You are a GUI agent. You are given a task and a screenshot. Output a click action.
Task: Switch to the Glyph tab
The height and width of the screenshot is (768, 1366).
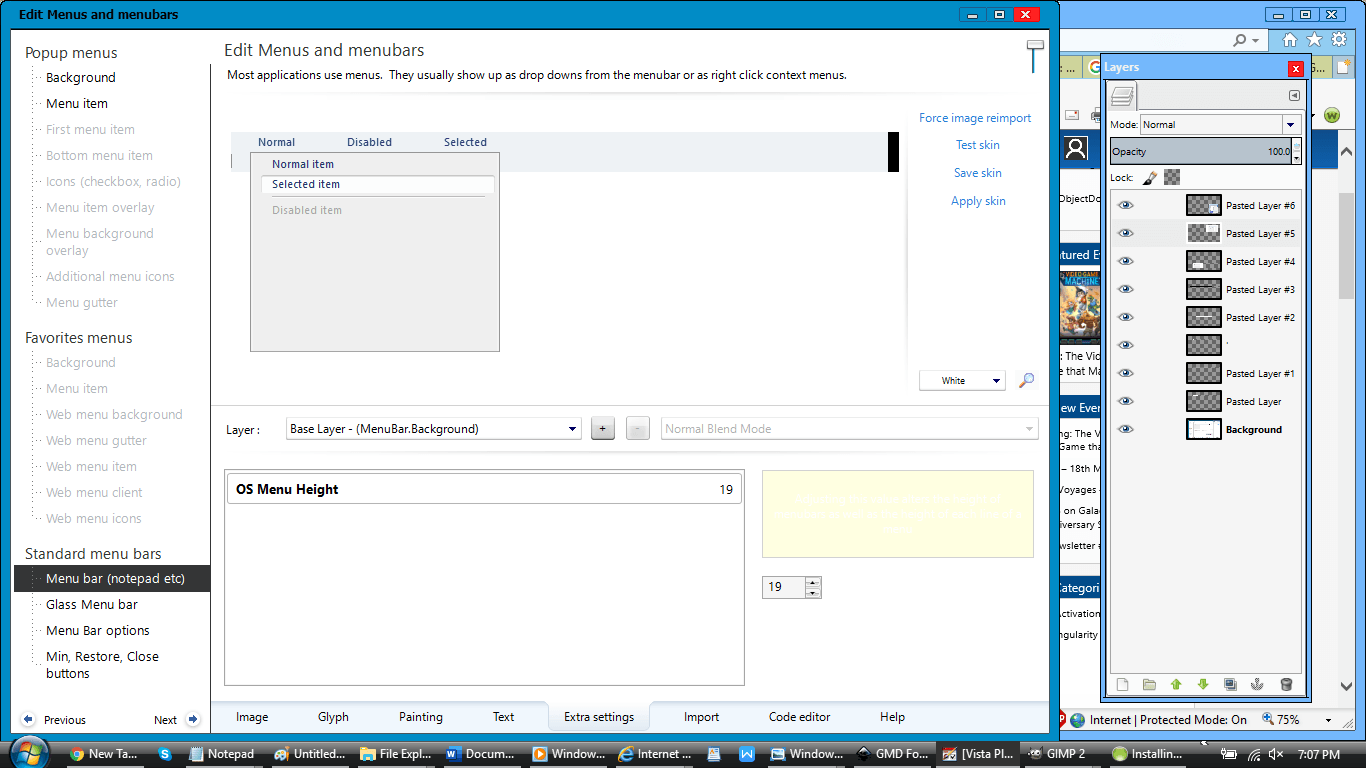(333, 717)
